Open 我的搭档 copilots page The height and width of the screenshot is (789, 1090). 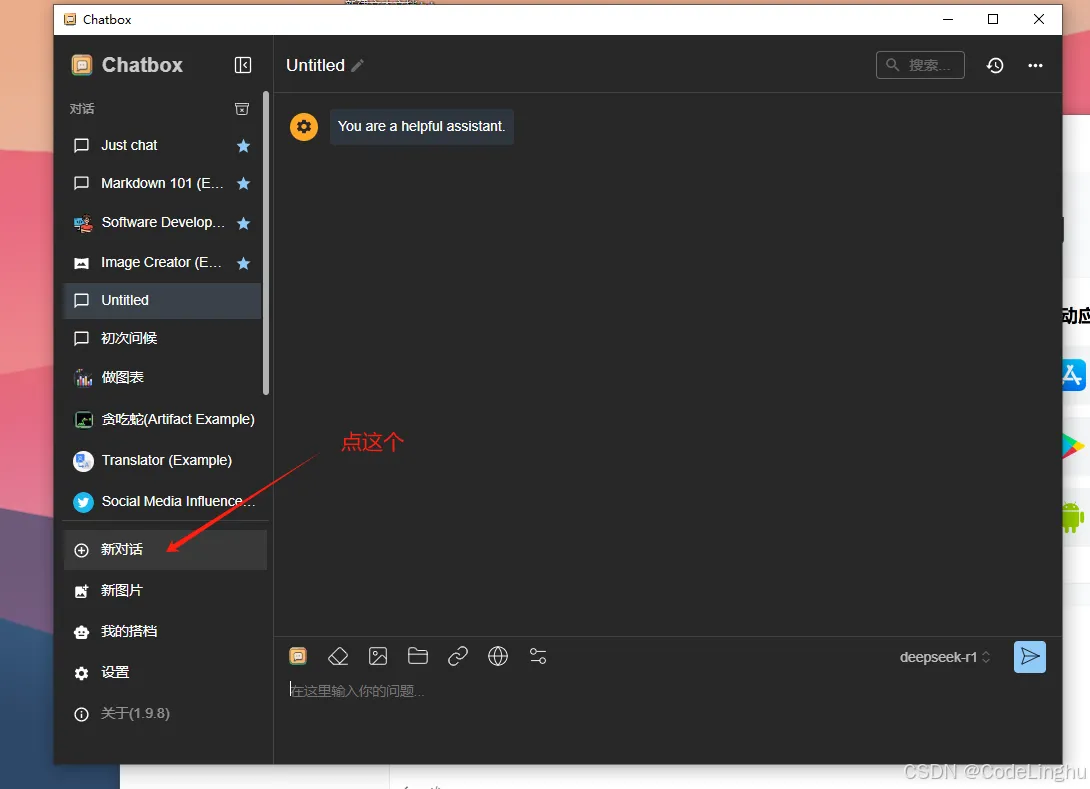(x=165, y=632)
